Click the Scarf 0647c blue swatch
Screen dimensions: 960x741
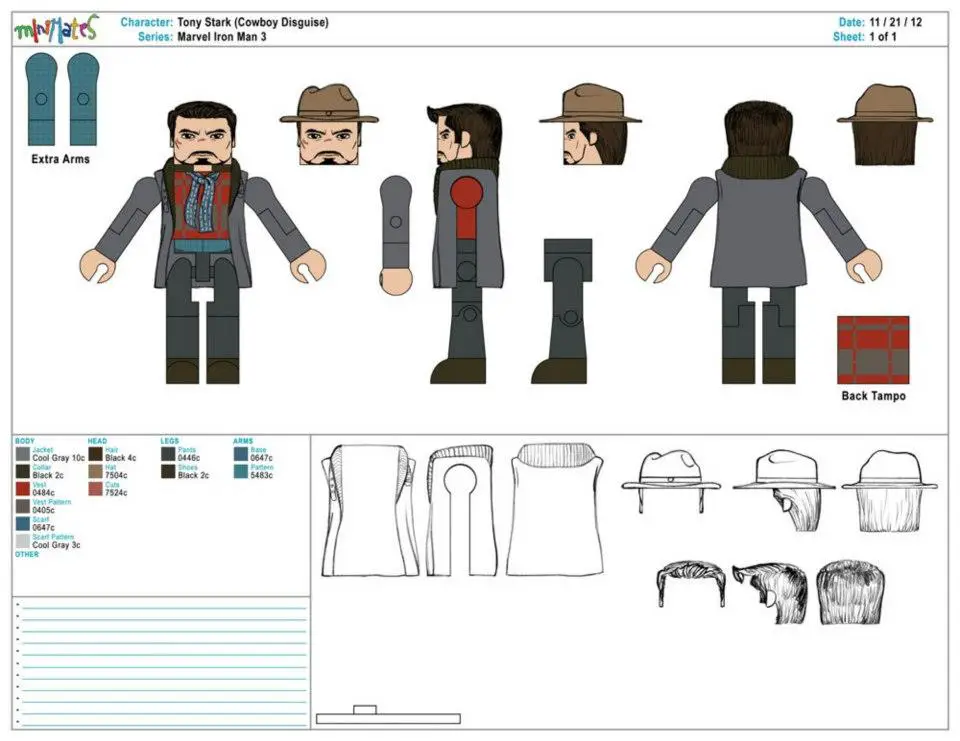coord(23,524)
